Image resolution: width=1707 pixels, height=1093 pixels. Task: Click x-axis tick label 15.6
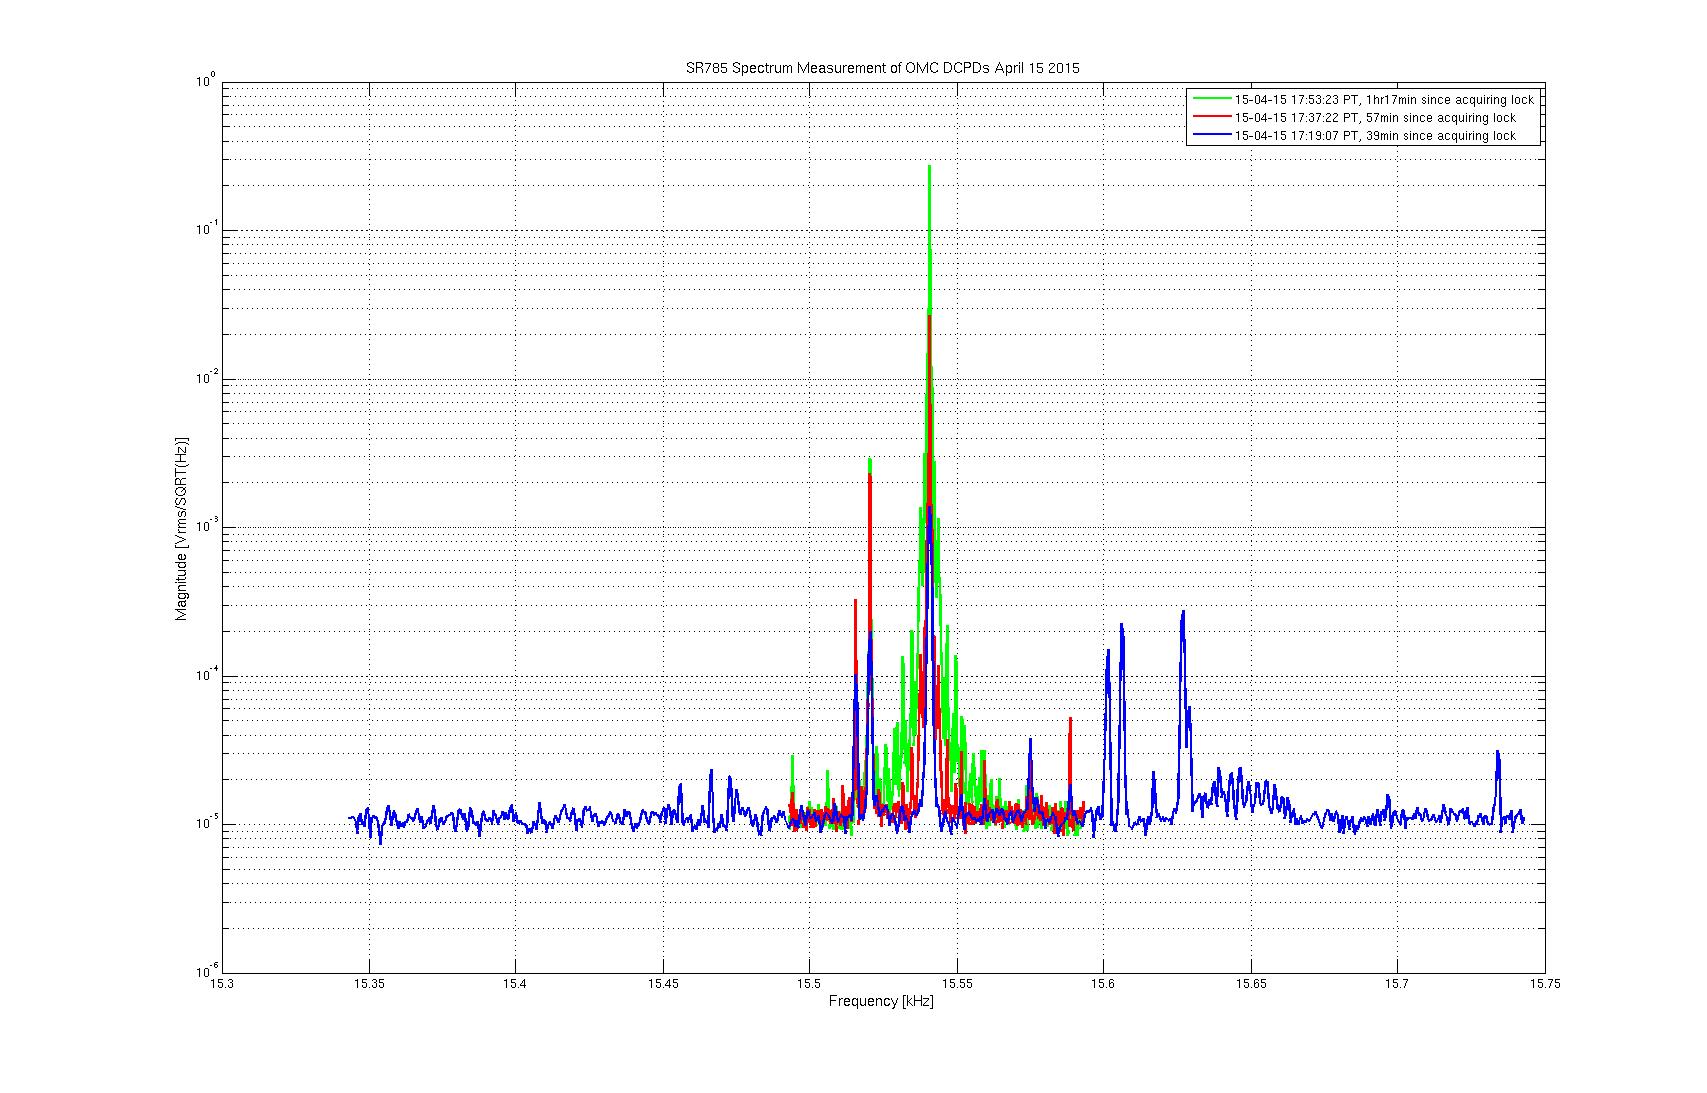point(1104,984)
